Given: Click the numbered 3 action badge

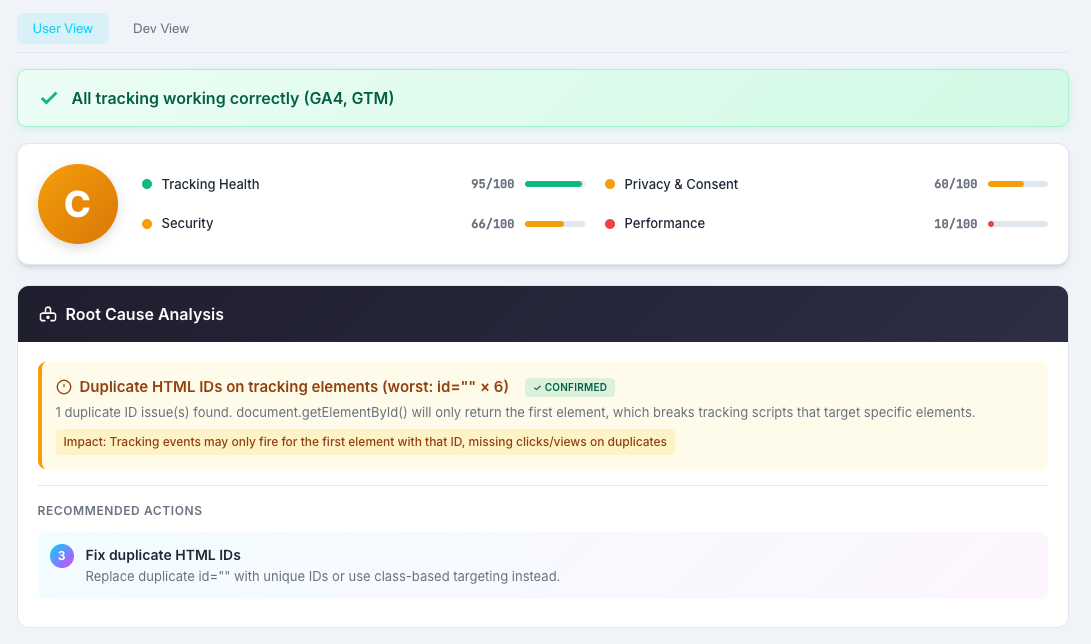Looking at the screenshot, I should coord(62,556).
